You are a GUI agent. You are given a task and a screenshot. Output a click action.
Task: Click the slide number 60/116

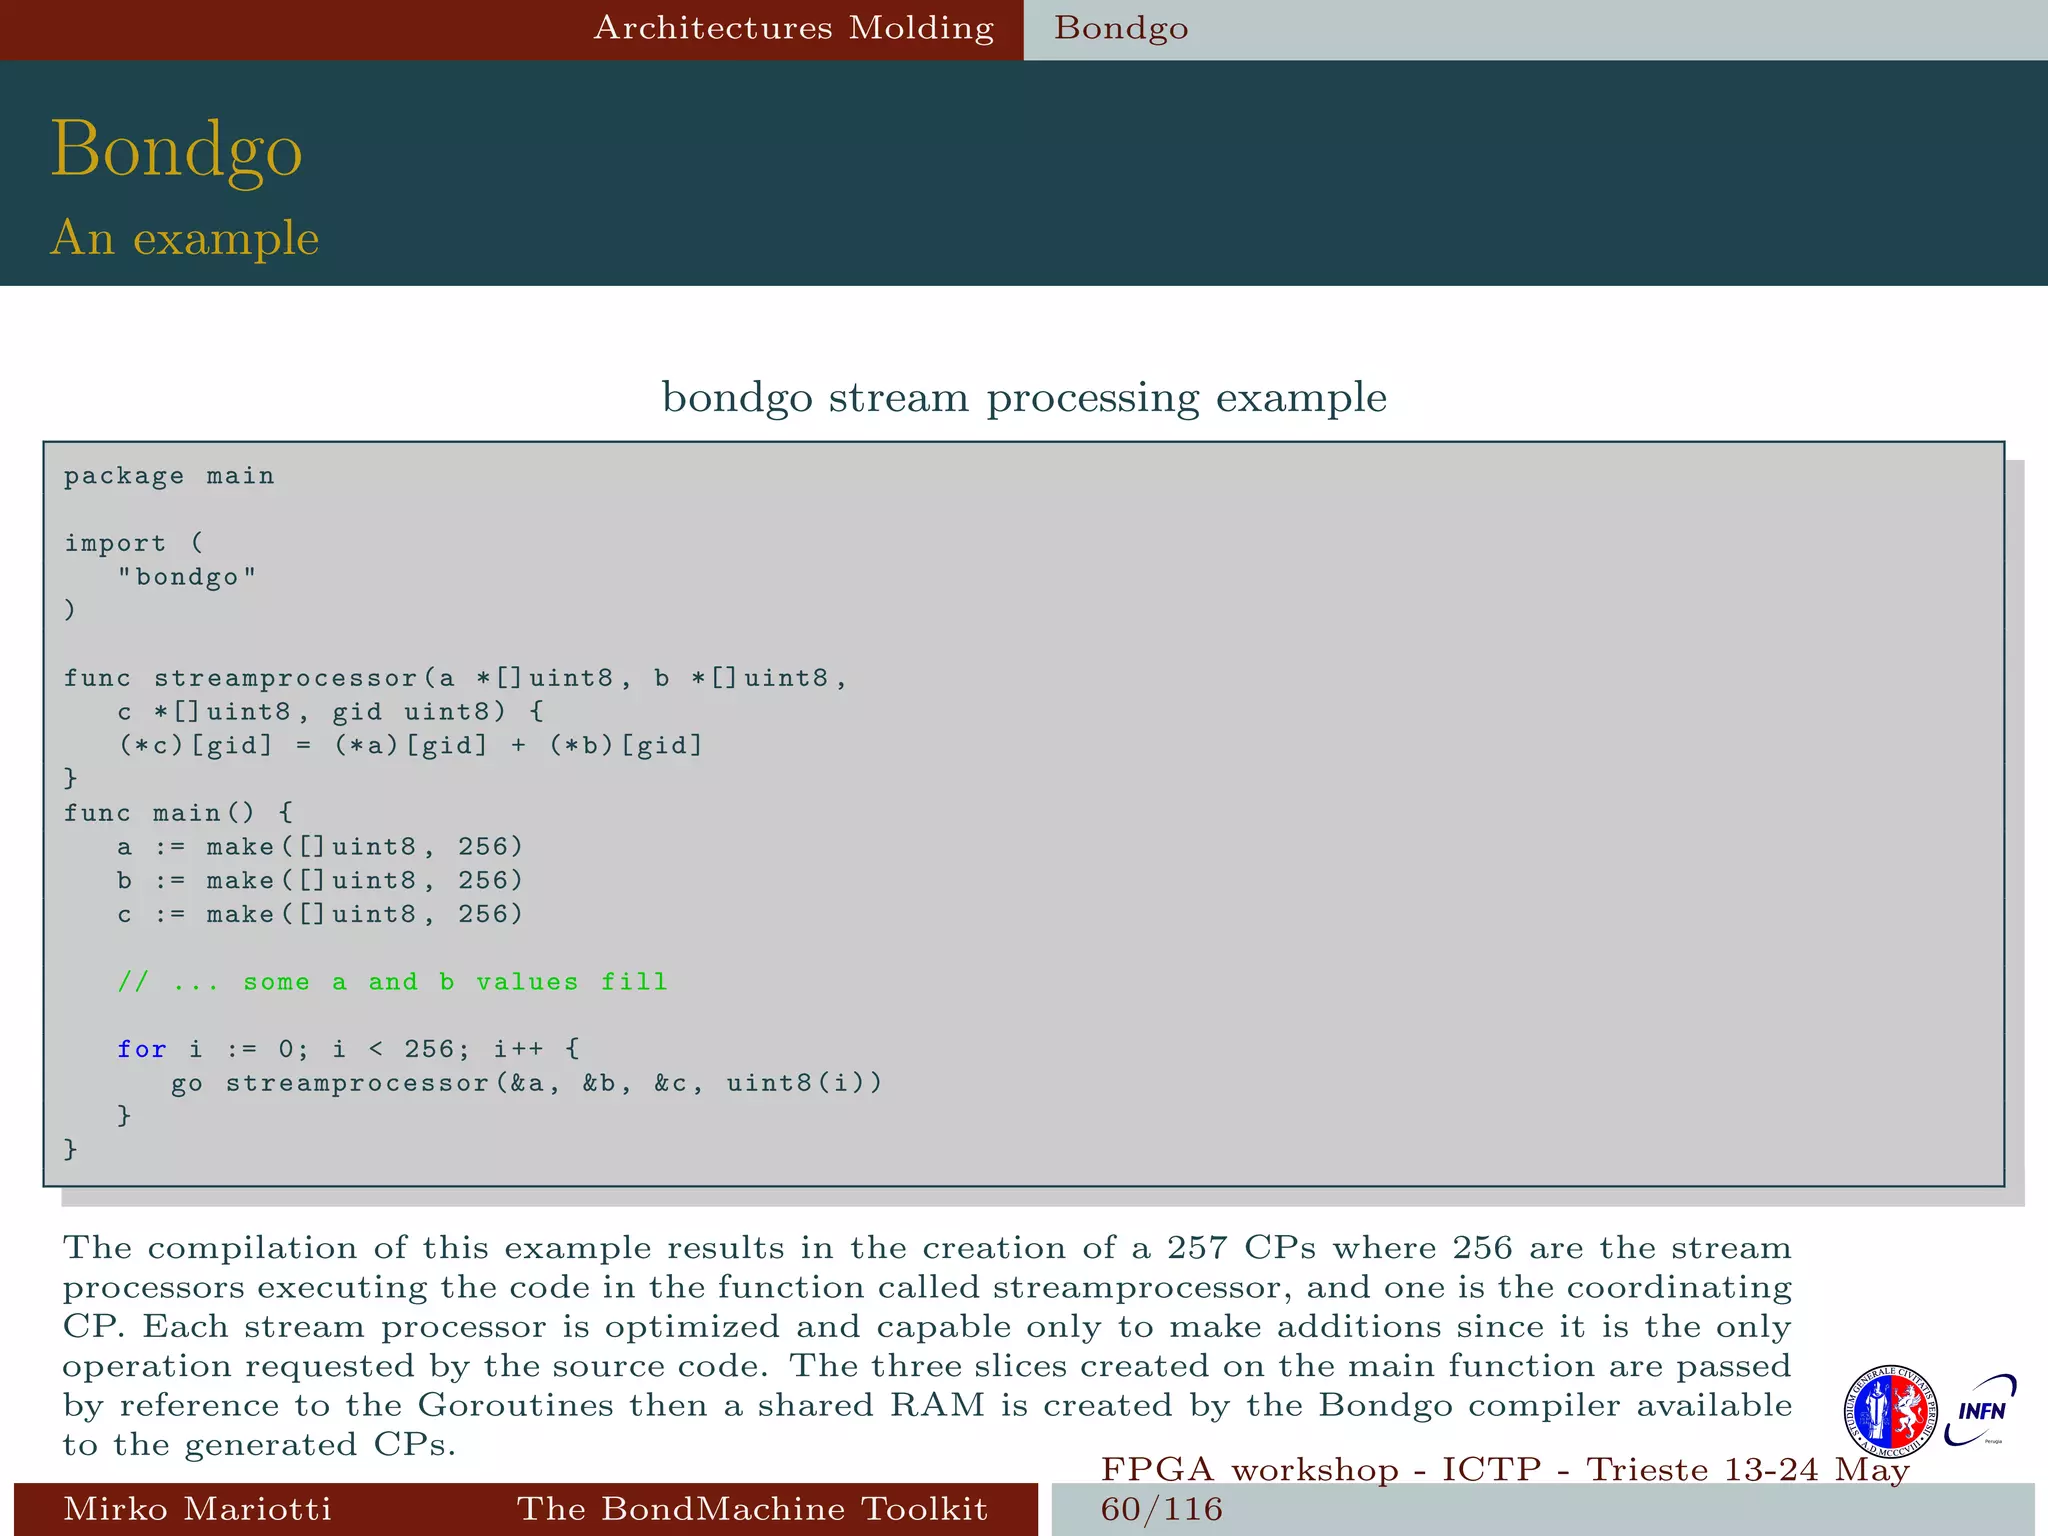click(1162, 1509)
